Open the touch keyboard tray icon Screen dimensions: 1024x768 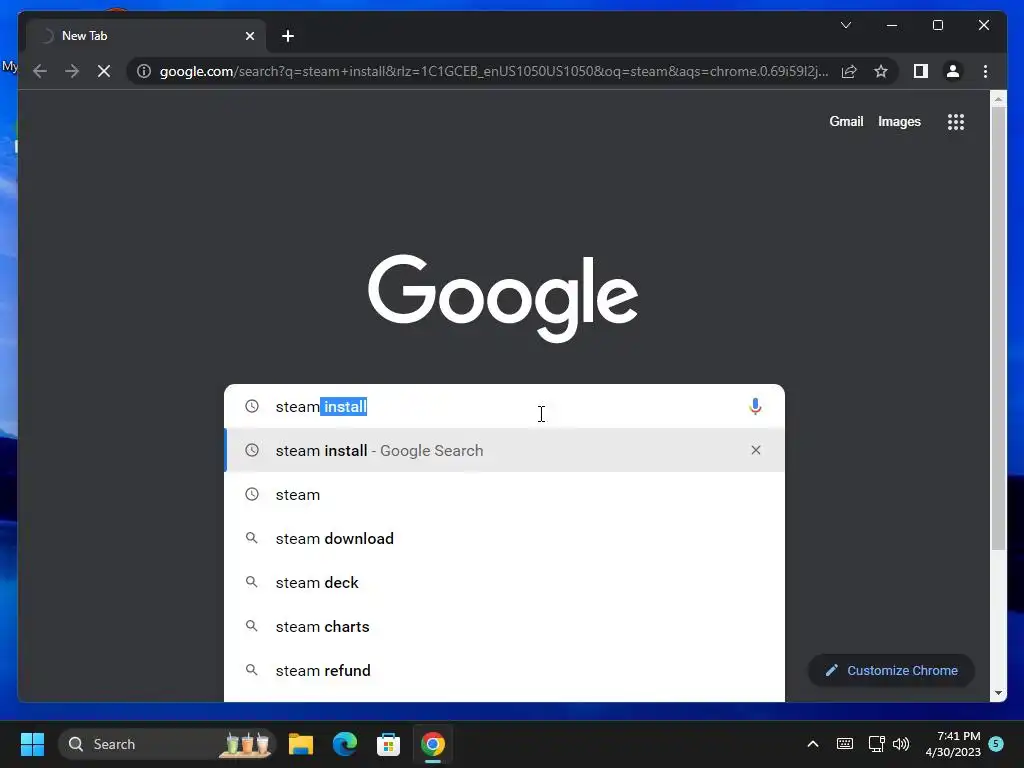coord(844,744)
